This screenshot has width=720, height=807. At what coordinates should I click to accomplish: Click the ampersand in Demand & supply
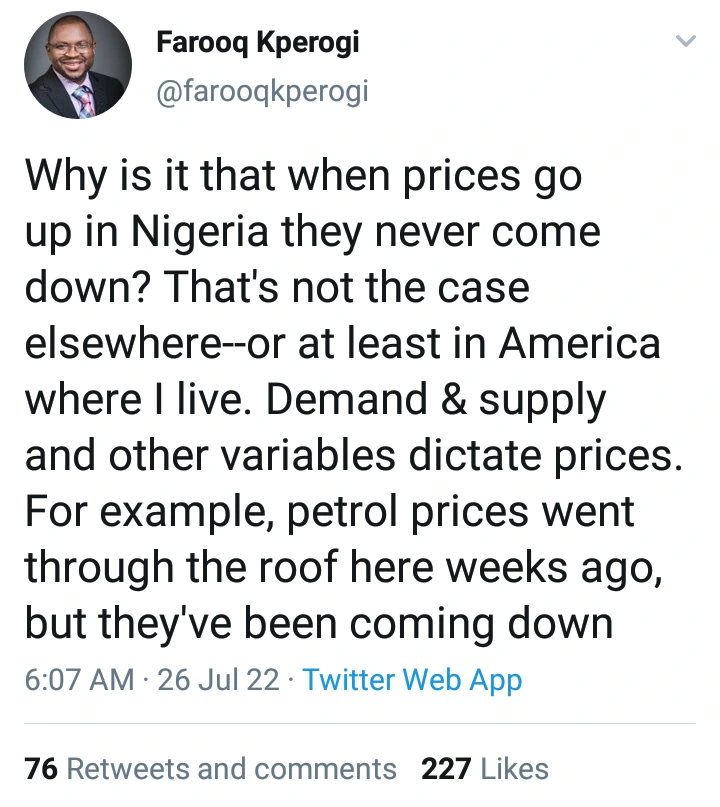pyautogui.click(x=445, y=400)
